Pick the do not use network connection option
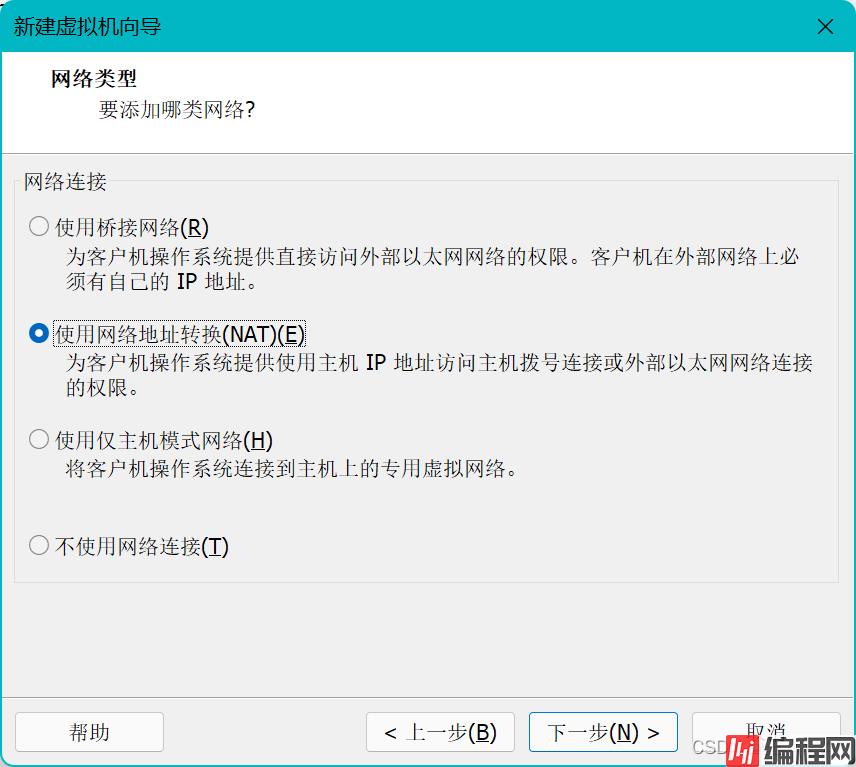The height and width of the screenshot is (767, 856). pyautogui.click(x=39, y=546)
